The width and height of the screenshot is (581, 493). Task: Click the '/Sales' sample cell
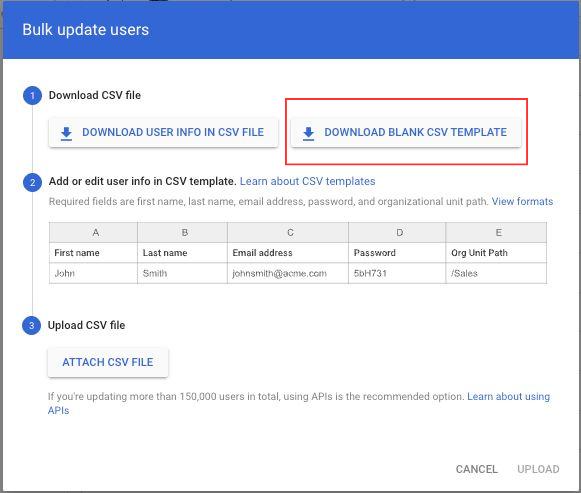tap(496, 273)
